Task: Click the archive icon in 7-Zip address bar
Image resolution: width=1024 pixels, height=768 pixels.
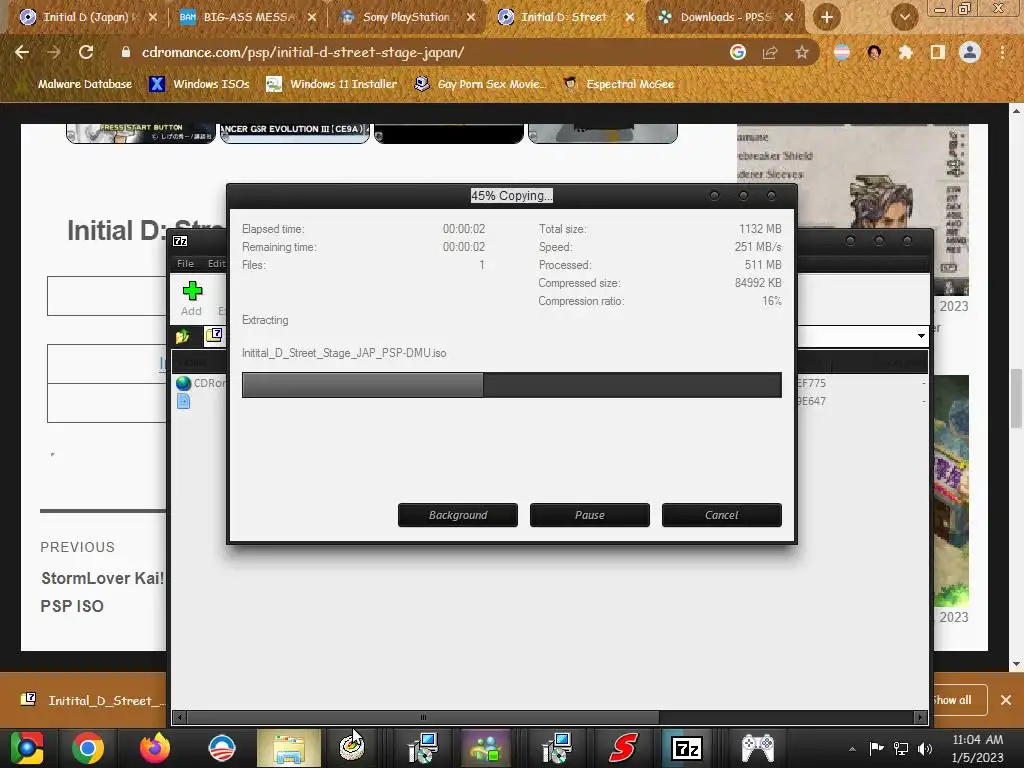Action: tap(214, 336)
